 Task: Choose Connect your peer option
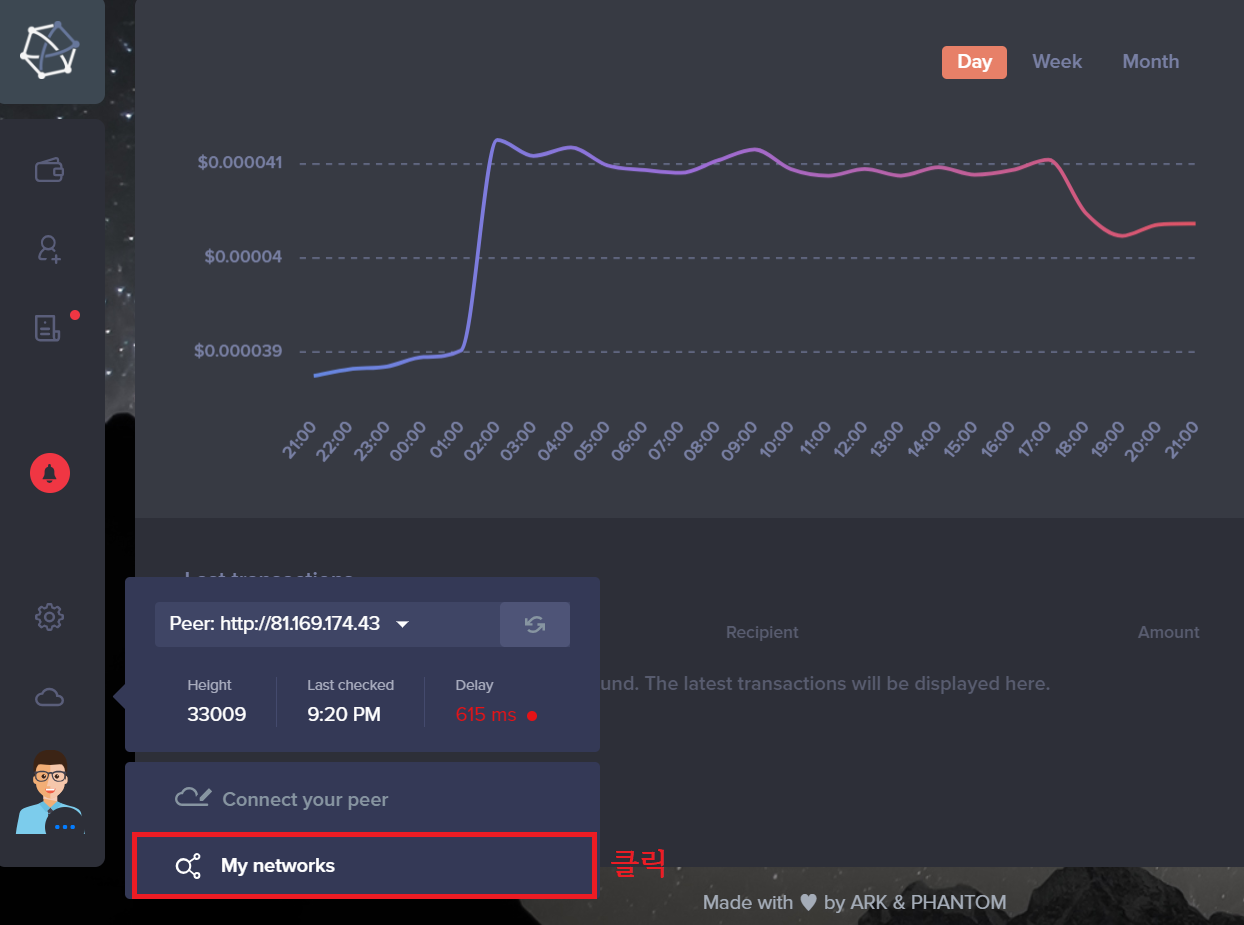click(362, 799)
